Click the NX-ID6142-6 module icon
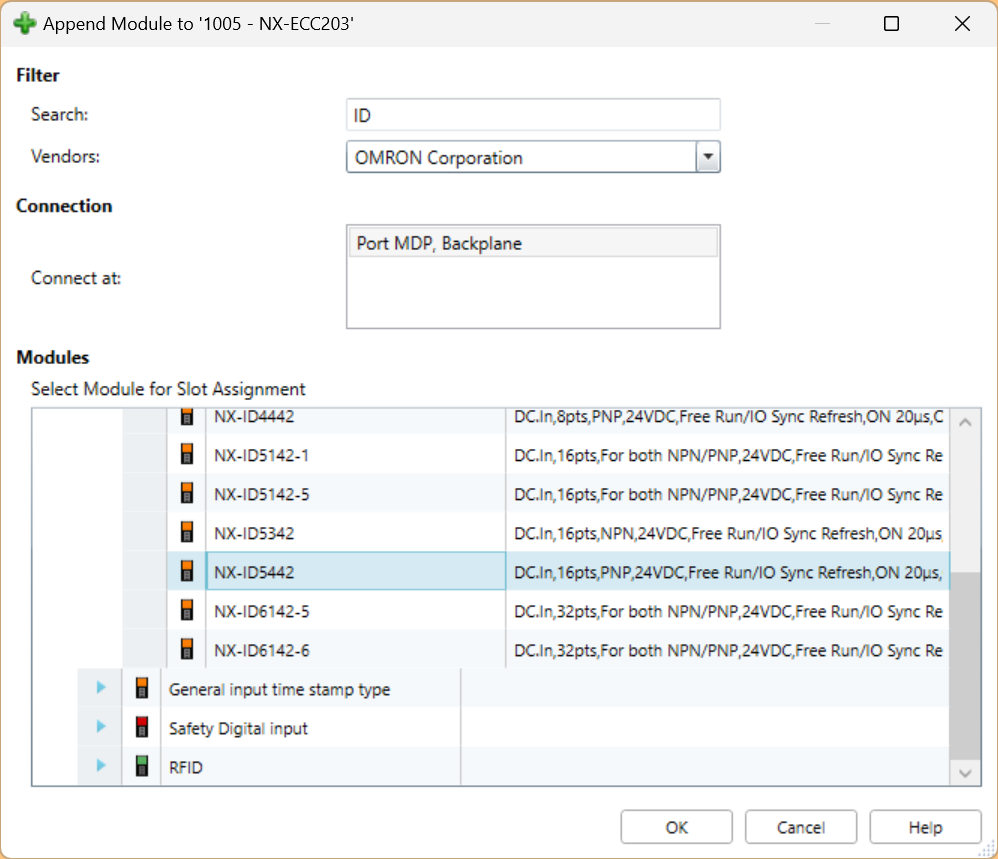Screen dimensions: 998x859 coord(186,648)
